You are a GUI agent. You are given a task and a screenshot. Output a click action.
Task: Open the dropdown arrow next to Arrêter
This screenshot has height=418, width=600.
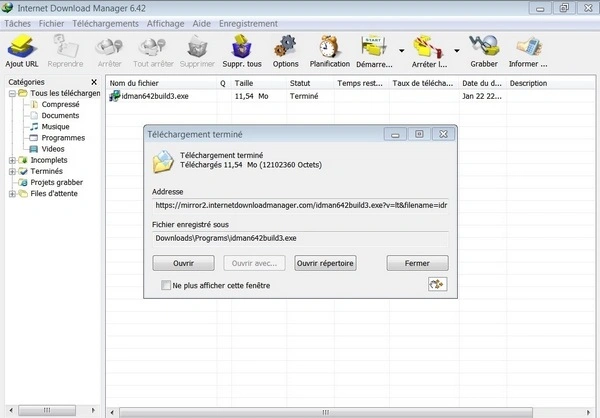[456, 49]
